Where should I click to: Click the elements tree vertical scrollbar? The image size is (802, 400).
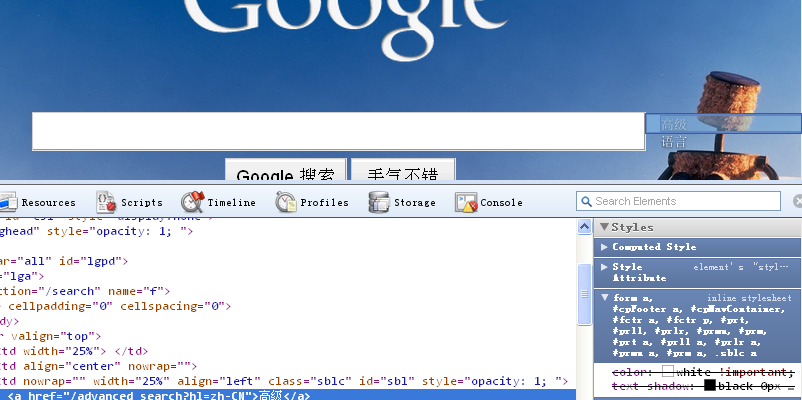click(x=585, y=295)
